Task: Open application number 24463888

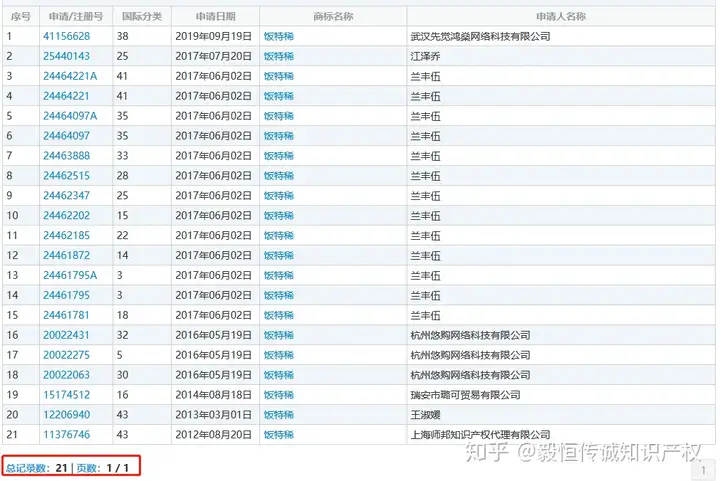Action: pyautogui.click(x=67, y=156)
